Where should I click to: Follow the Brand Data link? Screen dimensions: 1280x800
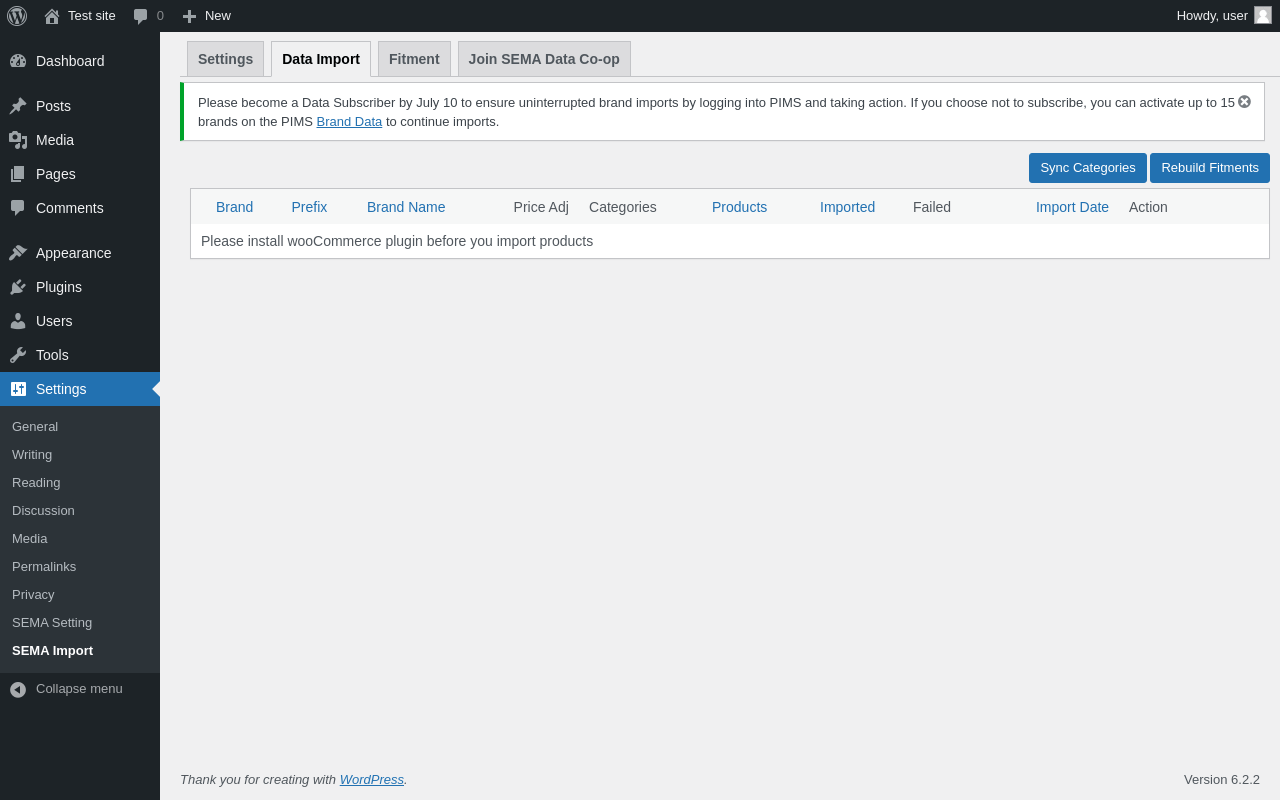[x=349, y=122]
